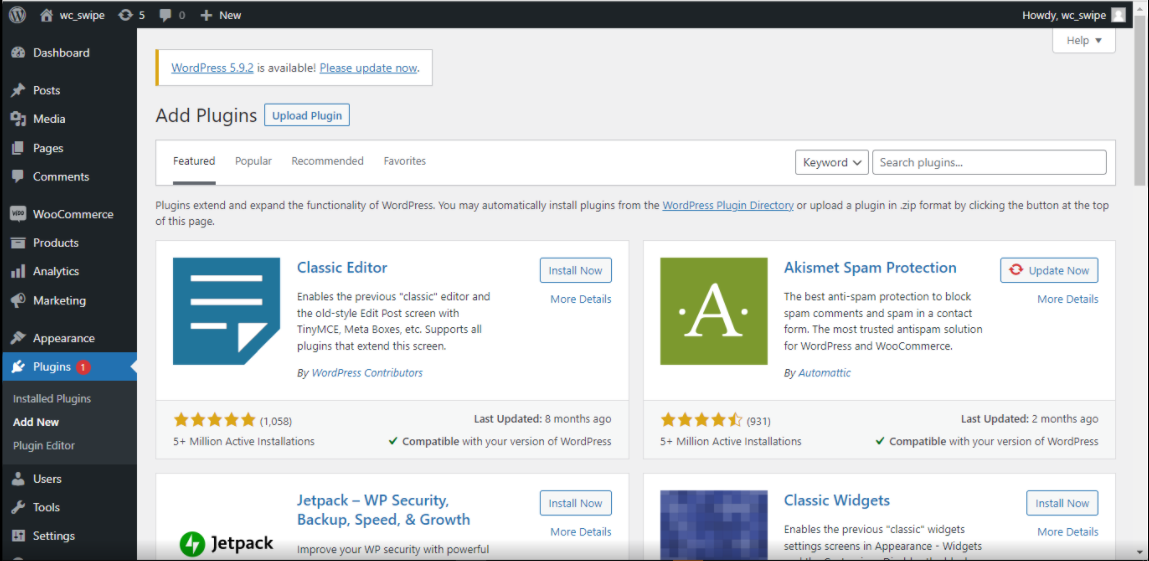
Task: Open Installed Plugins submenu item
Action: [x=52, y=399]
